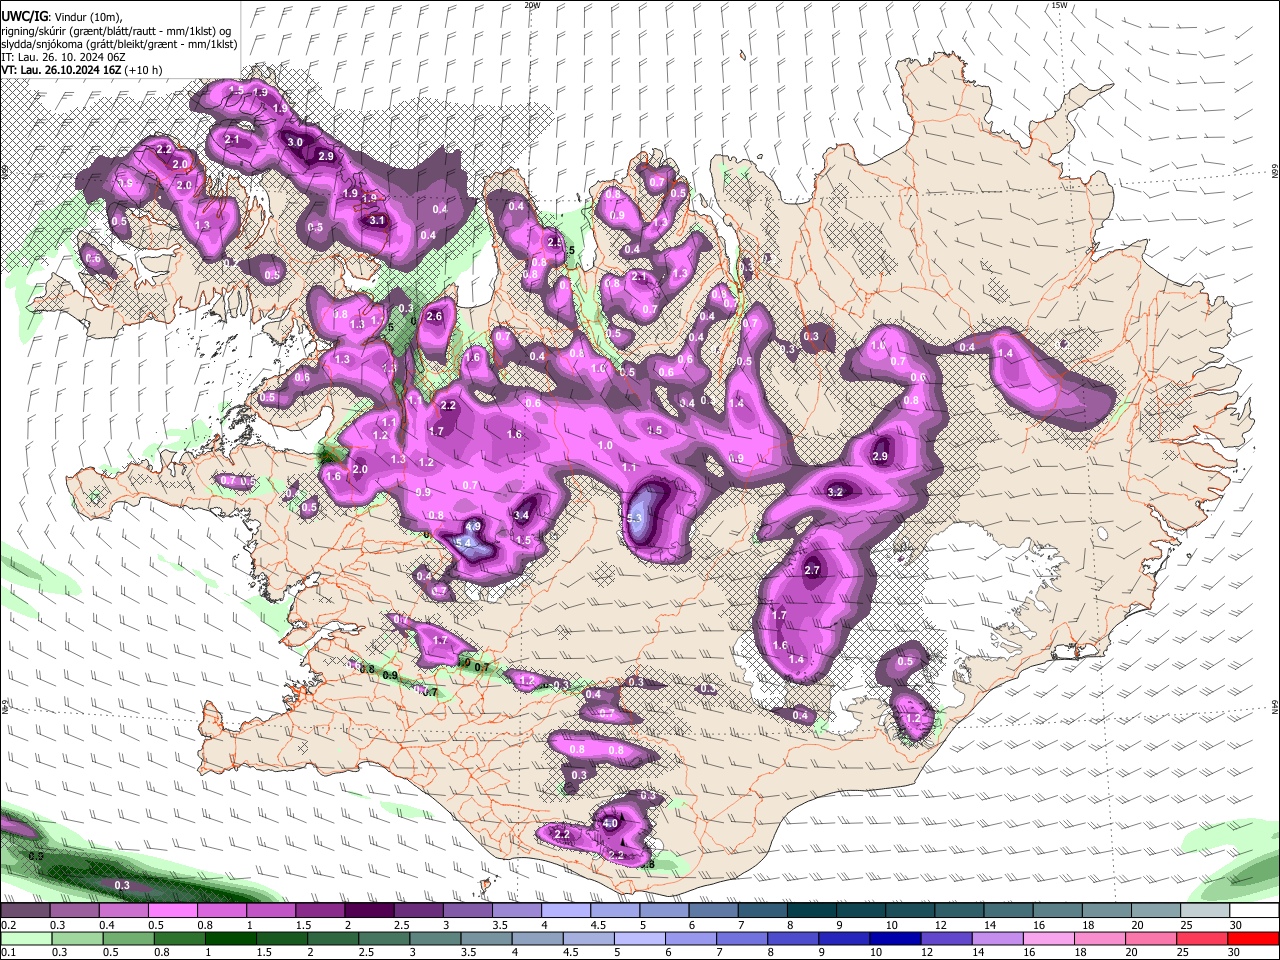The width and height of the screenshot is (1280, 960).
Task: Click the crimson 25 swatch in lower legend row
Action: (x=1202, y=938)
